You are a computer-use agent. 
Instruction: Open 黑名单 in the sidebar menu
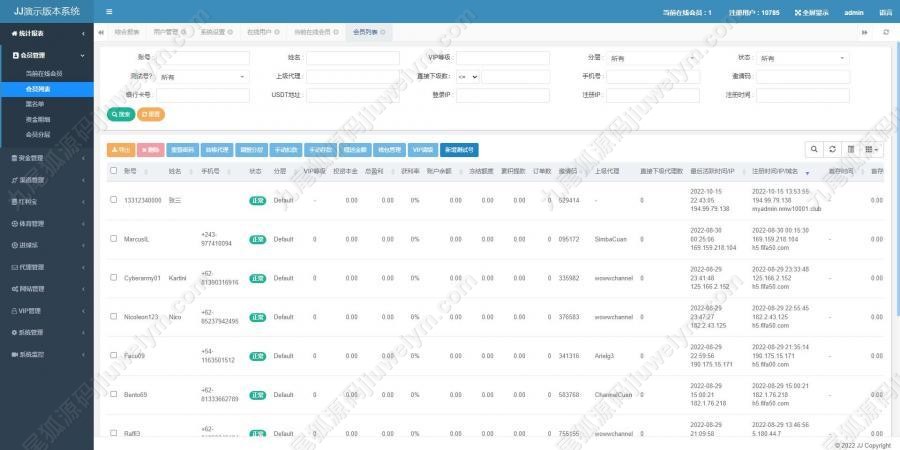36,104
